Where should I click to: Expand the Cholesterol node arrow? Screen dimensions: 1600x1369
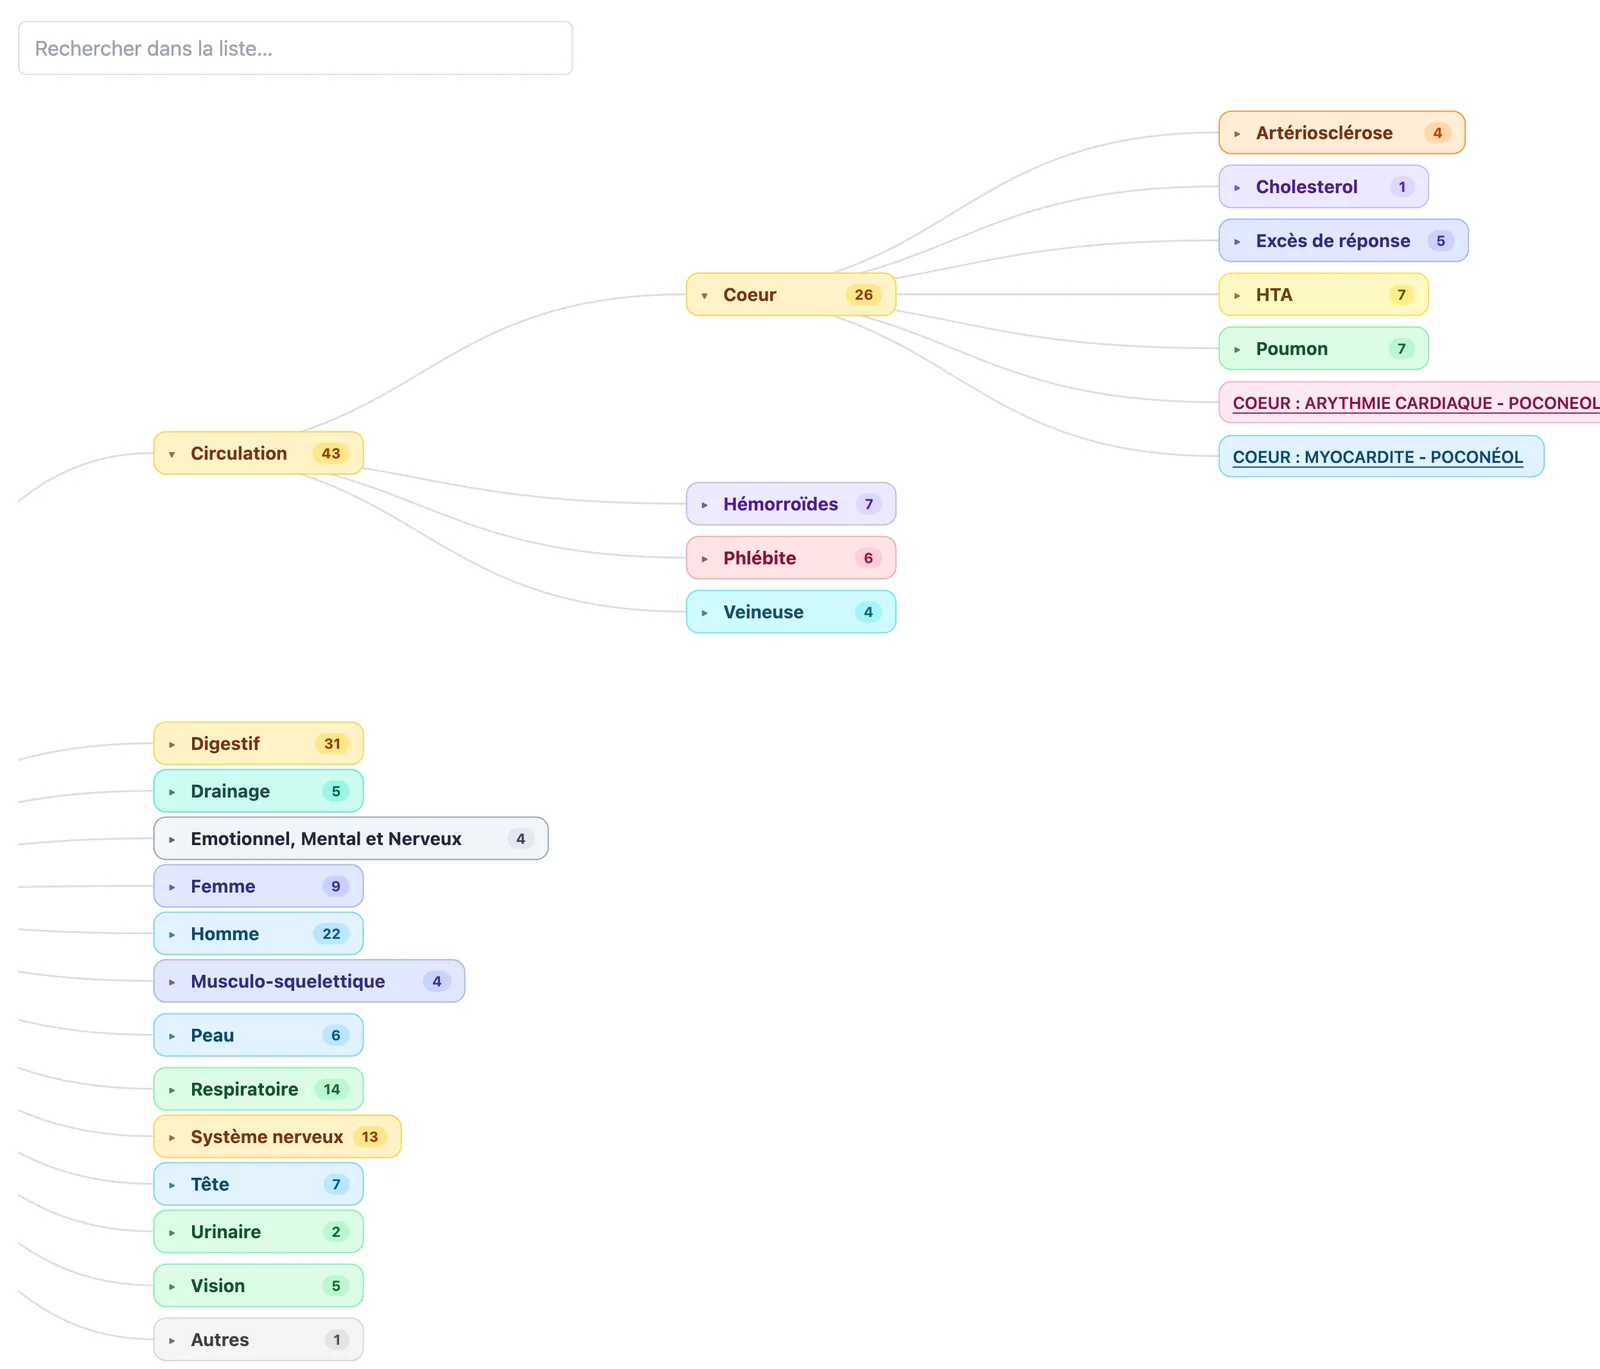pos(1237,187)
